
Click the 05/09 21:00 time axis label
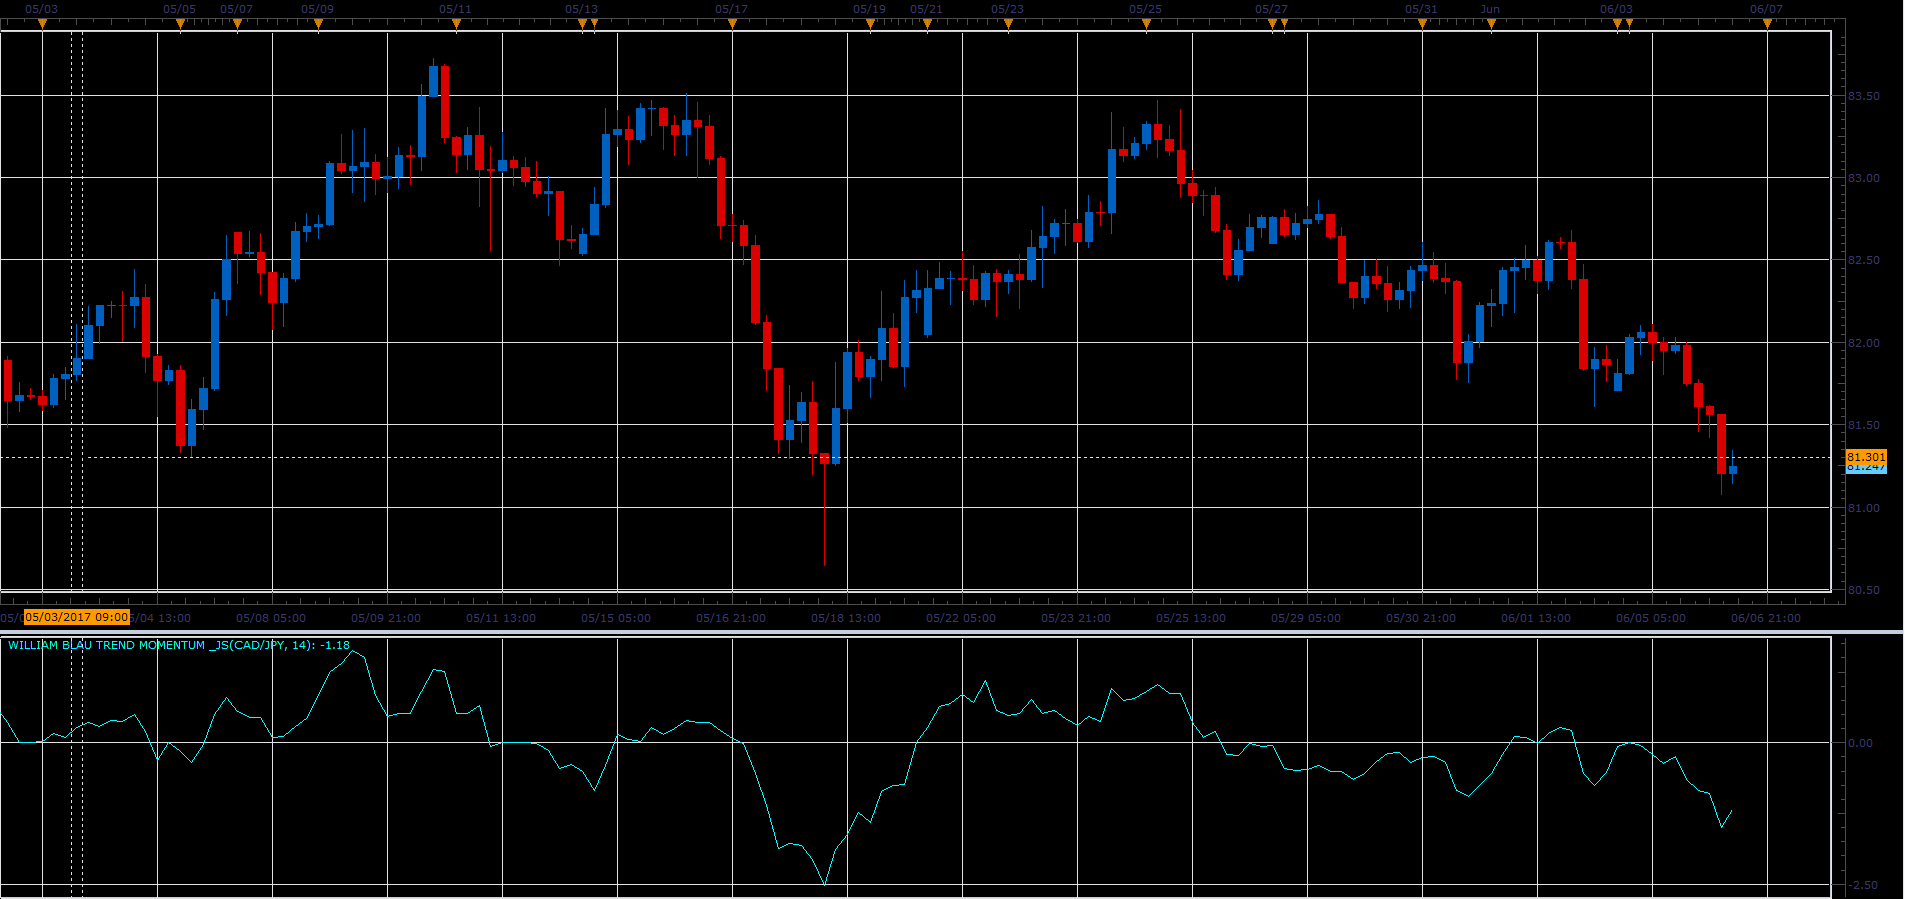point(386,618)
